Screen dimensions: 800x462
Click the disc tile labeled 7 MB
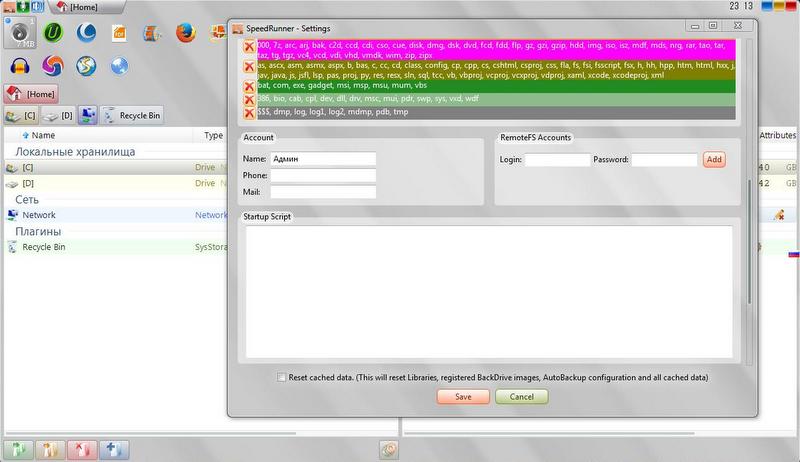(20, 33)
